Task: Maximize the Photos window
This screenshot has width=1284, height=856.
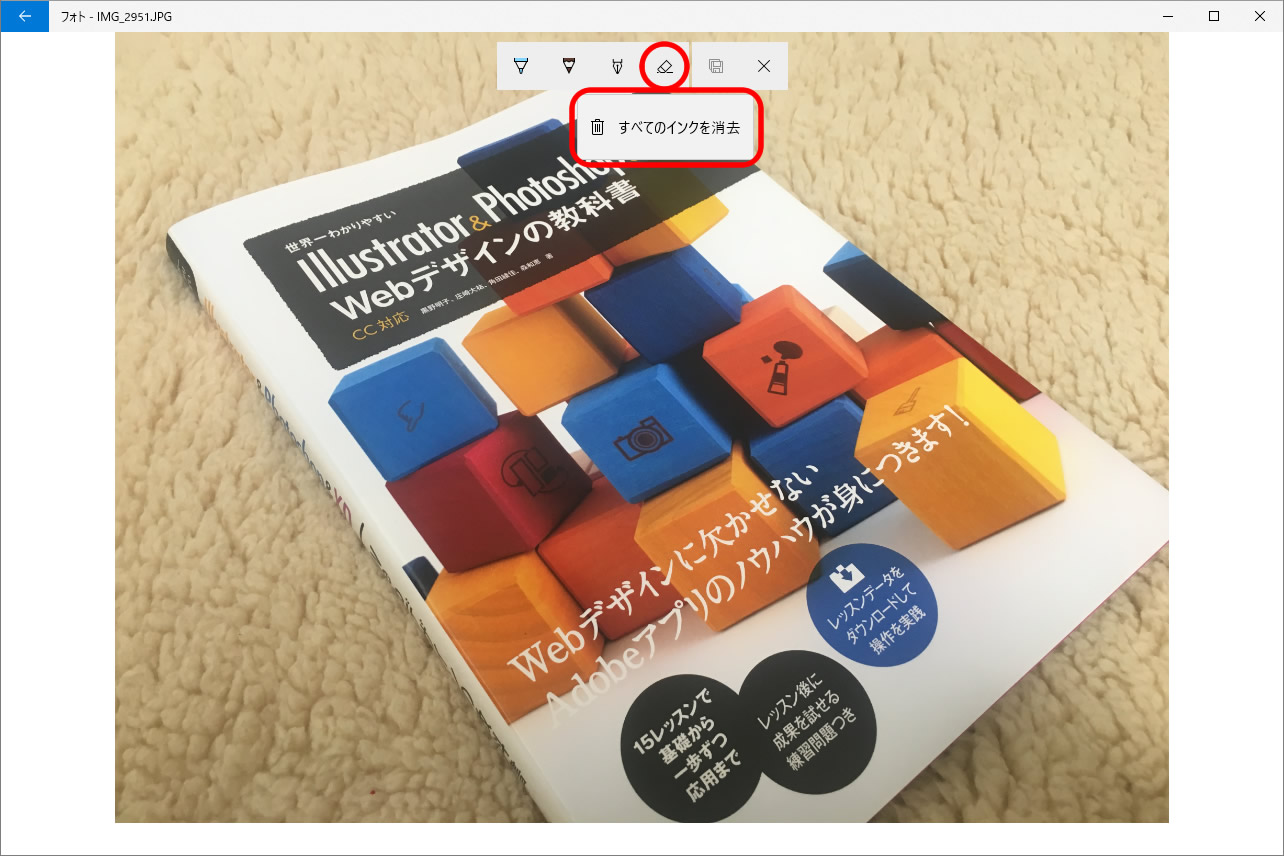Action: [1214, 16]
